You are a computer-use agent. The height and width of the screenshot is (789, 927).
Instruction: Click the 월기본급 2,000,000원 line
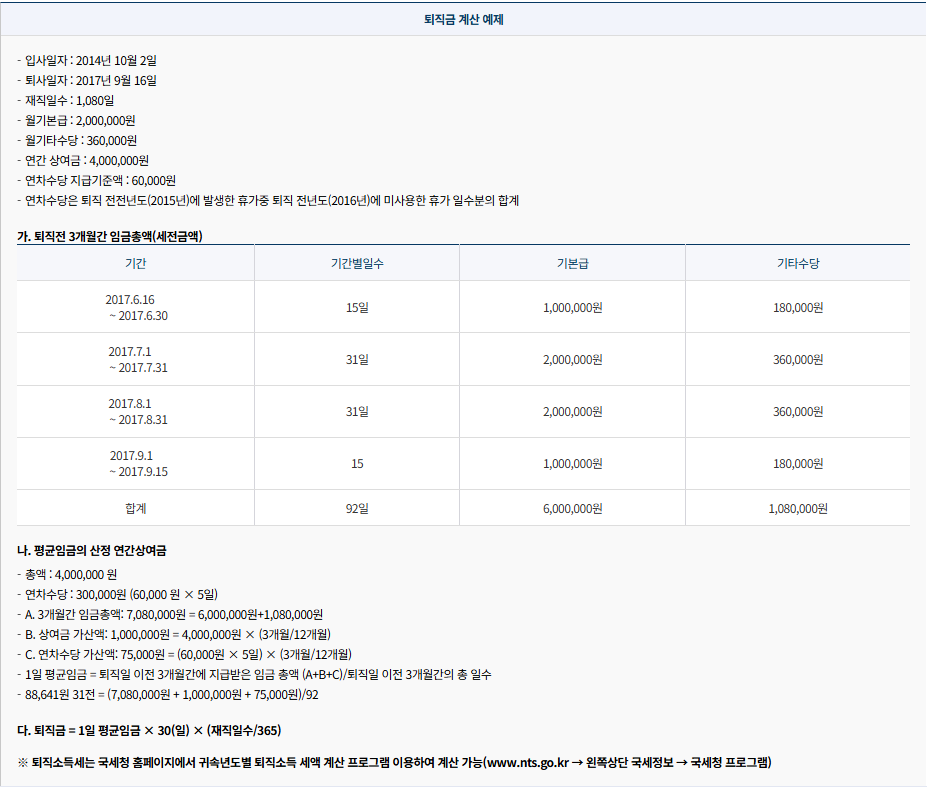pyautogui.click(x=90, y=120)
